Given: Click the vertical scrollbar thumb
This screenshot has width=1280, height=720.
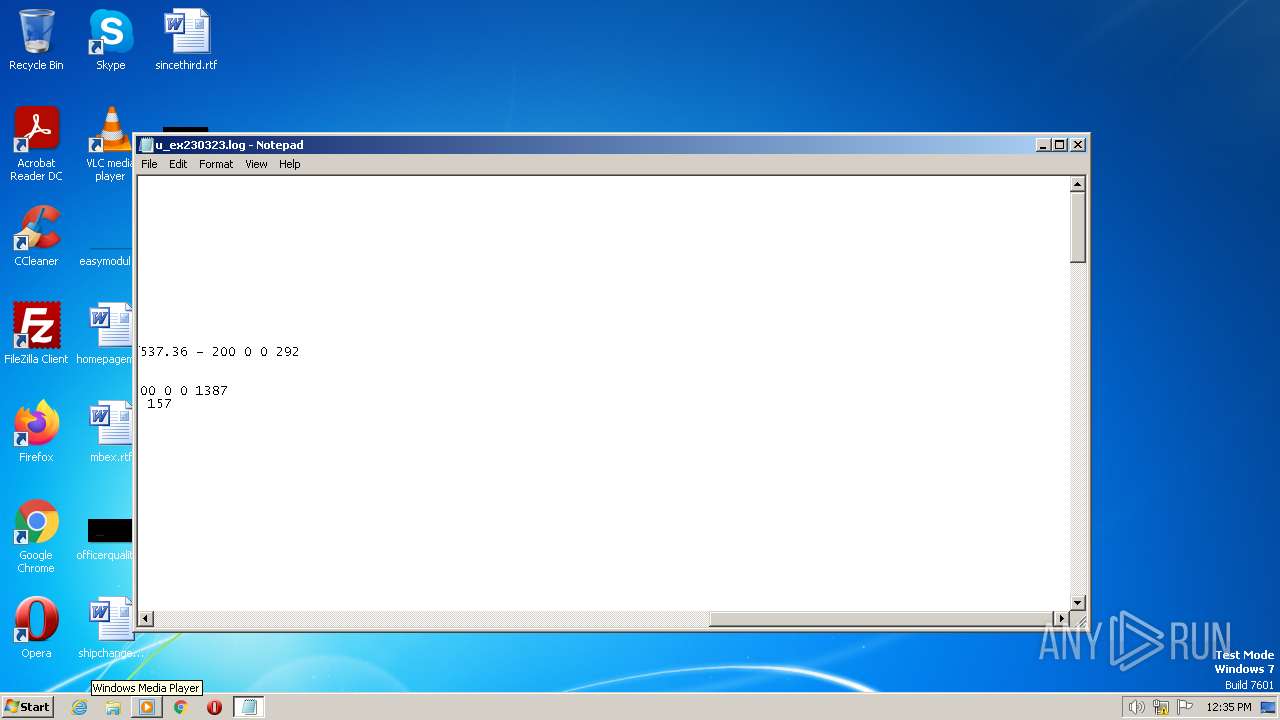Looking at the screenshot, I should [x=1078, y=228].
